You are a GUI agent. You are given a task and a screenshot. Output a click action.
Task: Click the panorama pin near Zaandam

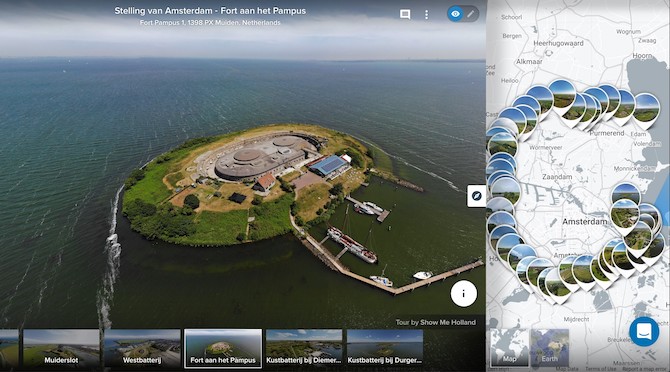(505, 190)
